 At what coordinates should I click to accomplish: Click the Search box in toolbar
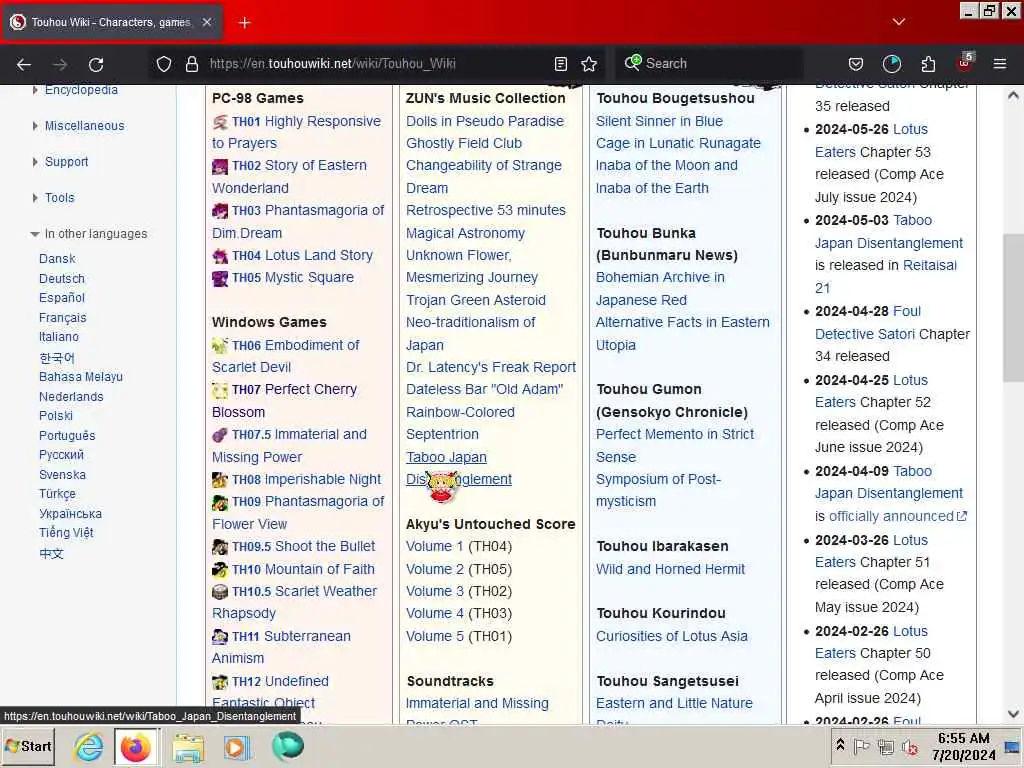(x=709, y=64)
